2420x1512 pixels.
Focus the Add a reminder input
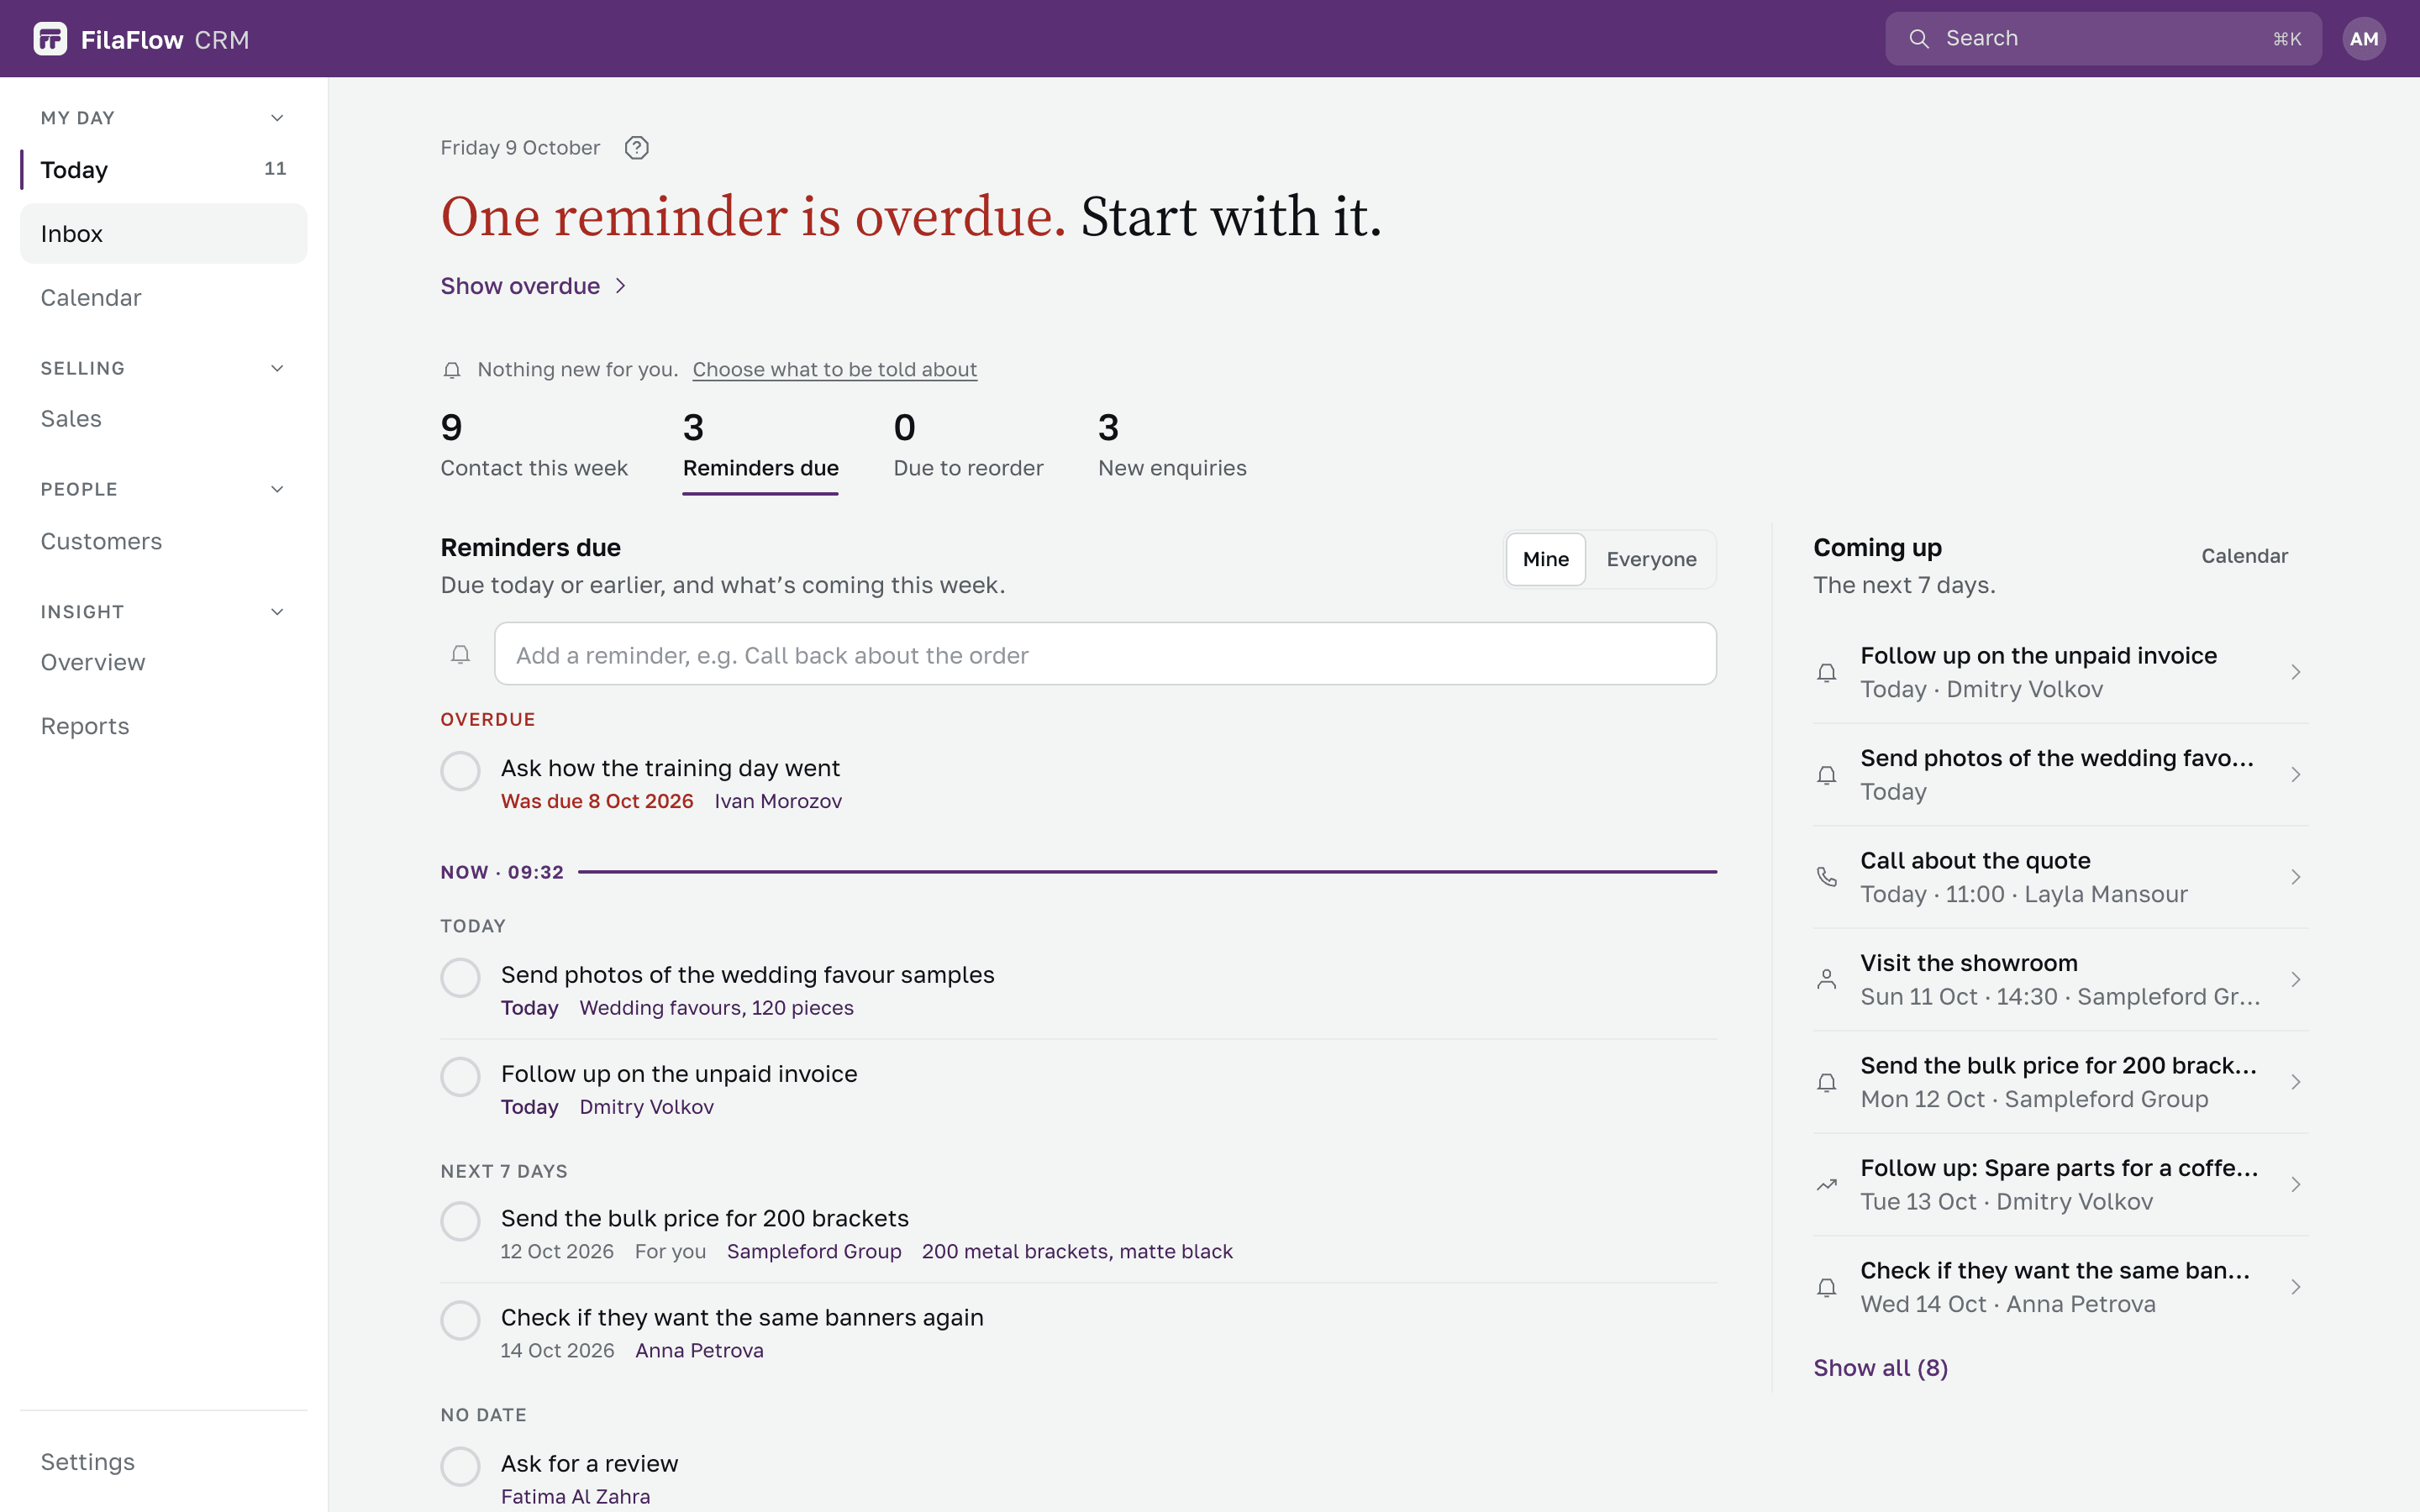(1105, 654)
